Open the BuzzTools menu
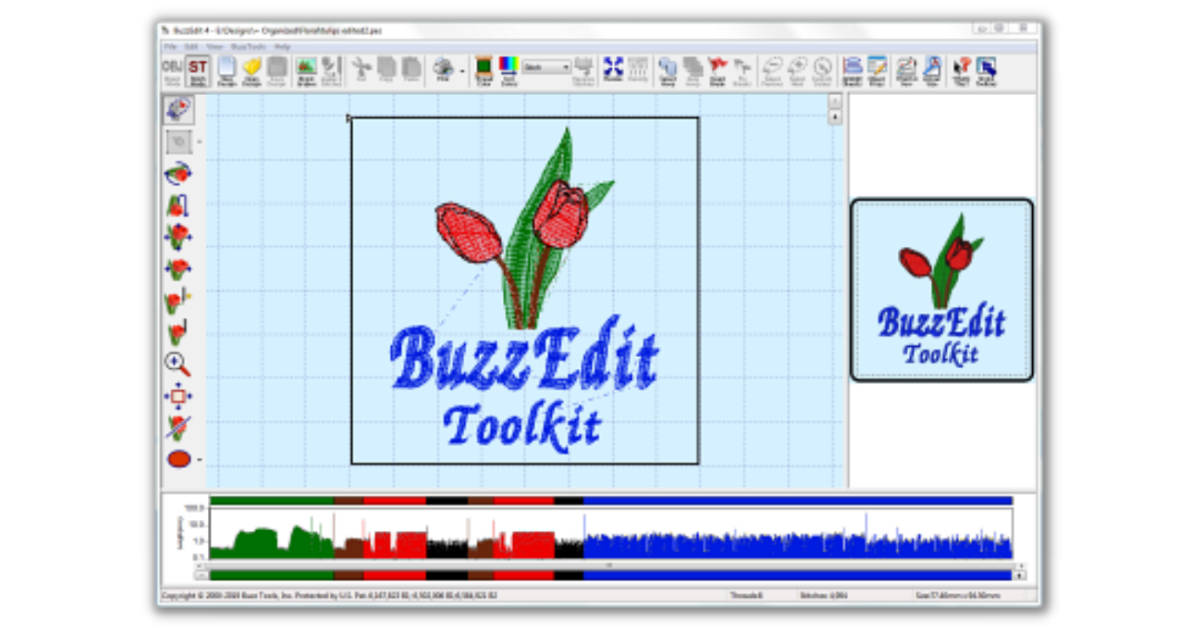Image resolution: width=1200 pixels, height=630 pixels. point(243,46)
